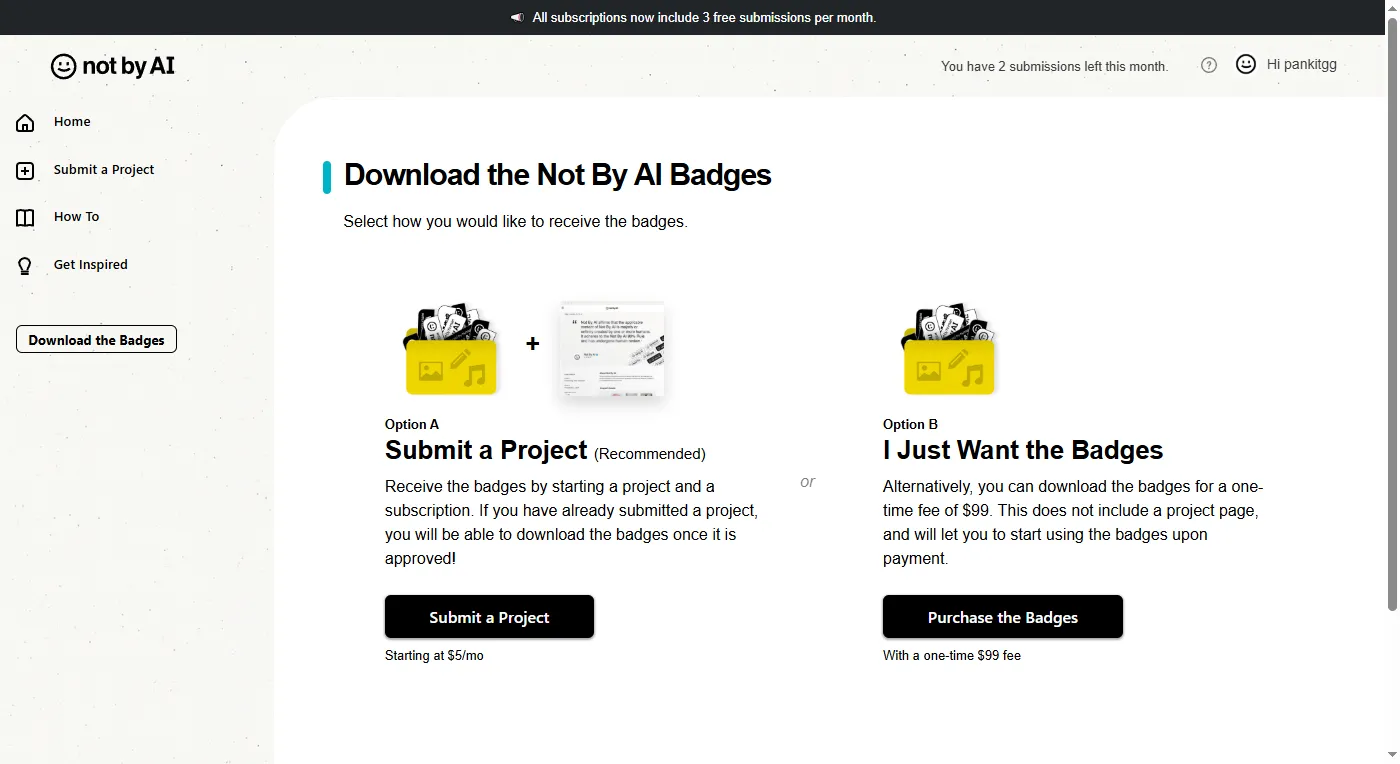
Task: Click the Not By AI smiley logo
Action: [63, 66]
